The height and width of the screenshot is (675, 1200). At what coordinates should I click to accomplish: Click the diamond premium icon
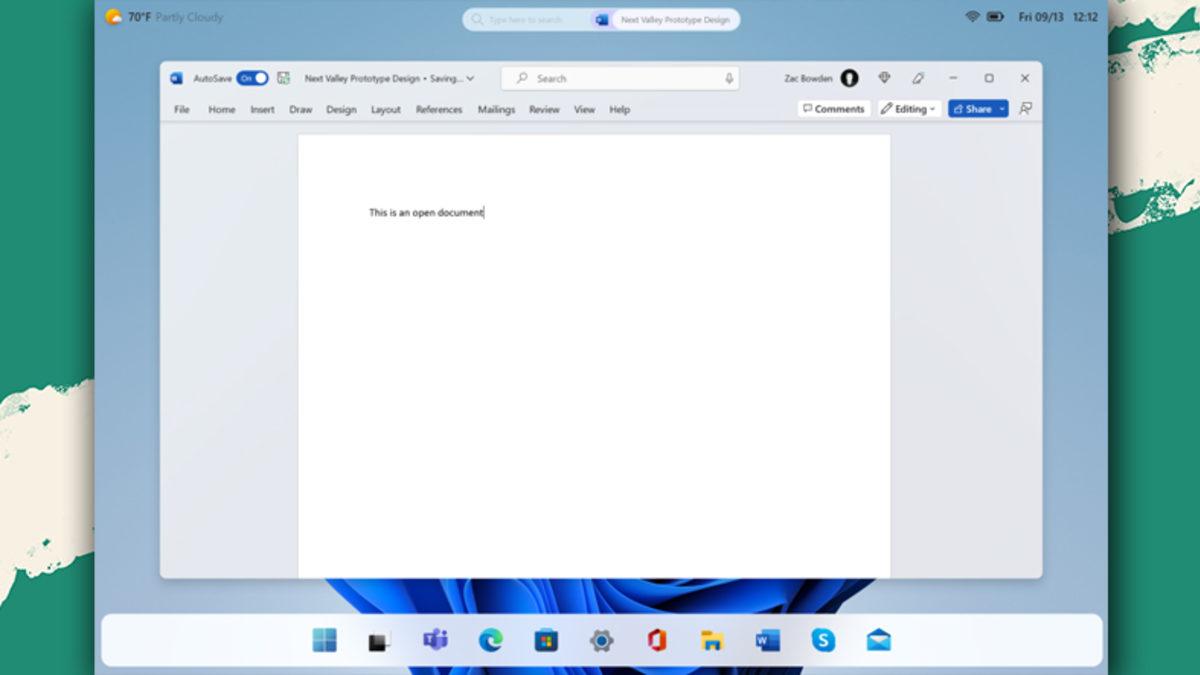pos(884,78)
